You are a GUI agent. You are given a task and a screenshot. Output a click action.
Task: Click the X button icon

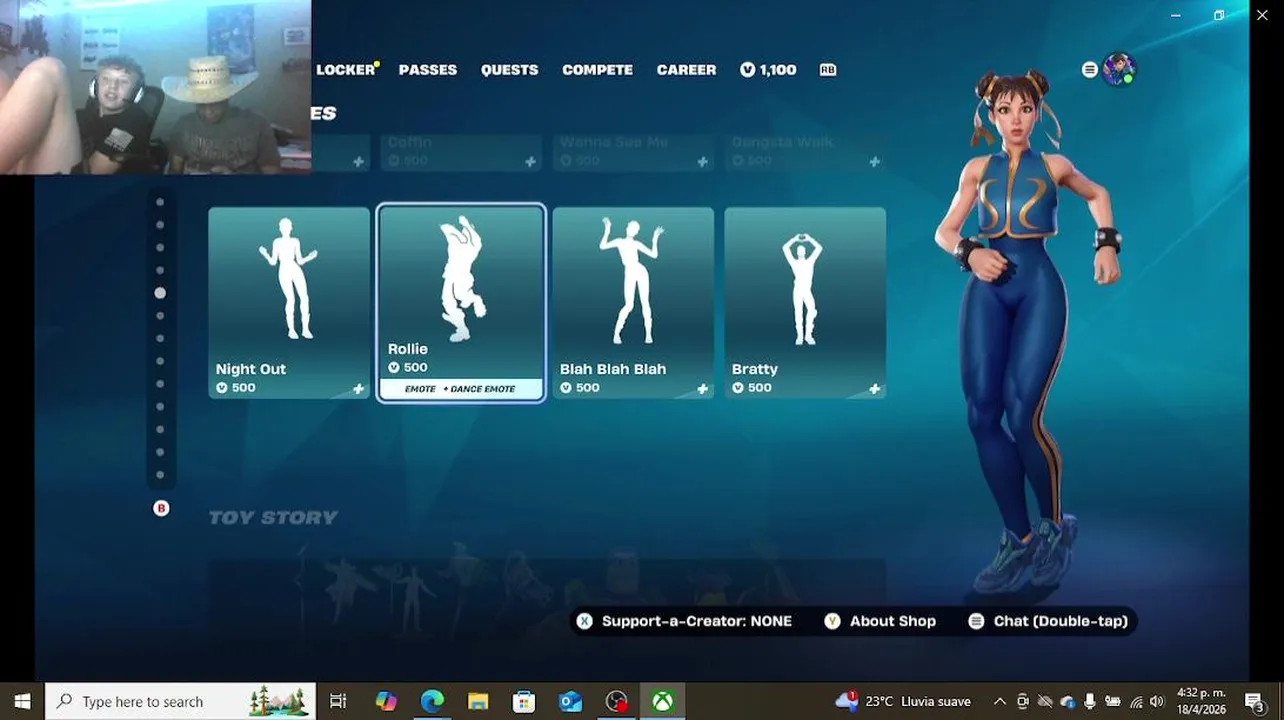[x=584, y=621]
